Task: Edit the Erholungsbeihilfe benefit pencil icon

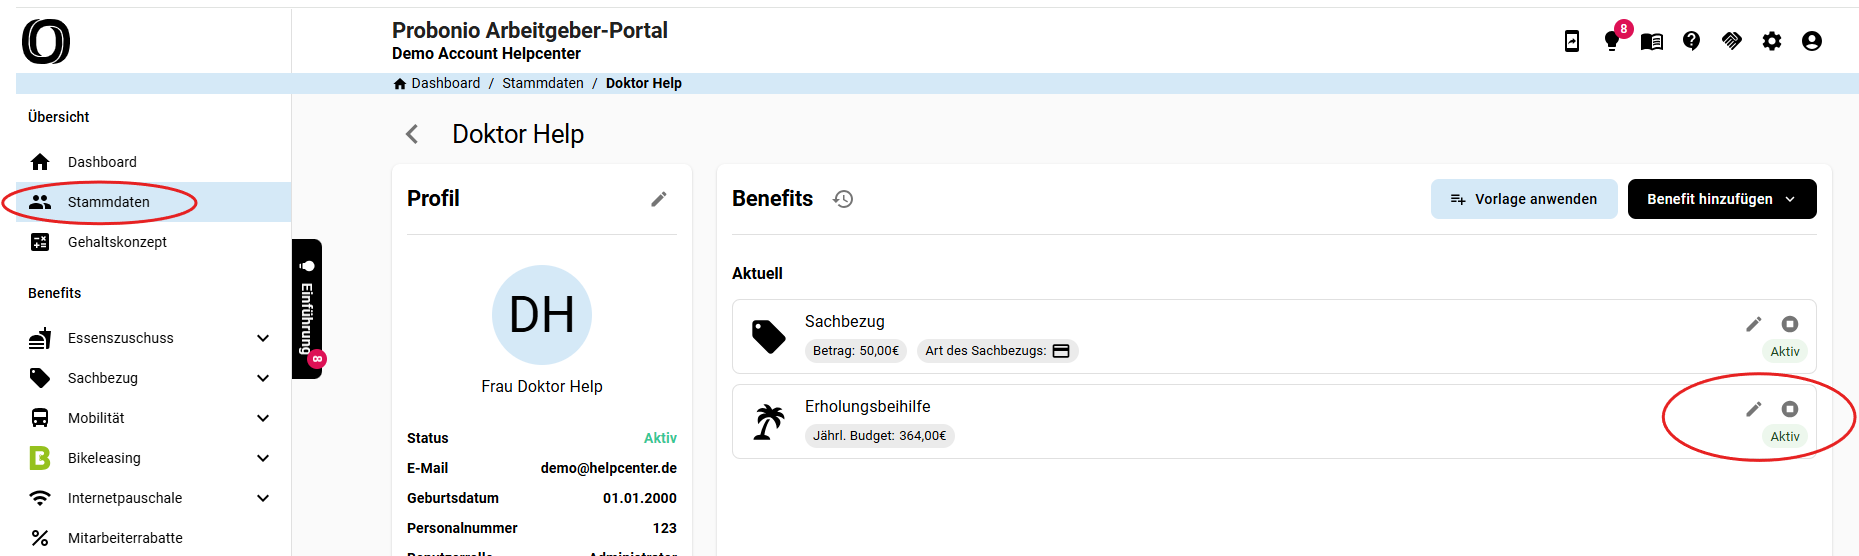Action: coord(1754,409)
